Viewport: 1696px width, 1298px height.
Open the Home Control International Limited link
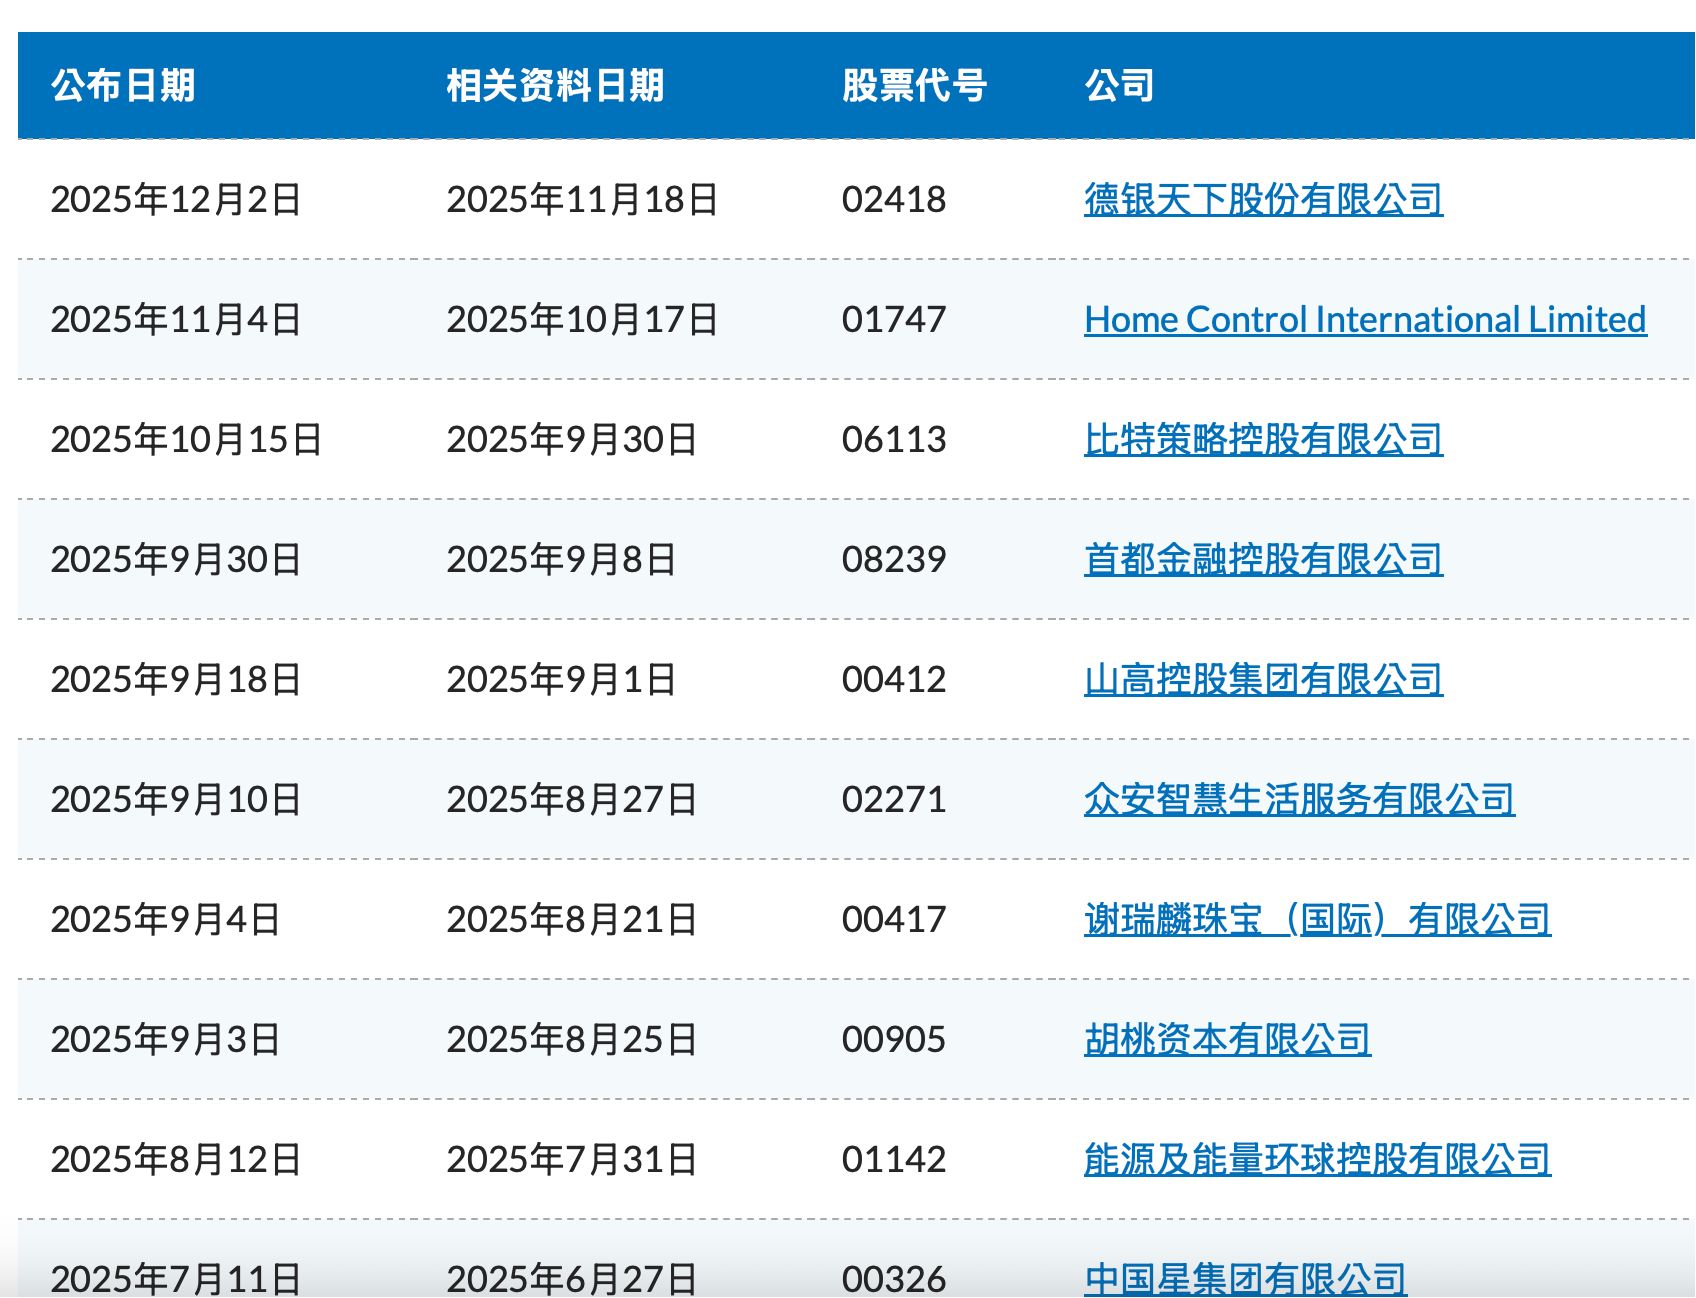(1364, 320)
